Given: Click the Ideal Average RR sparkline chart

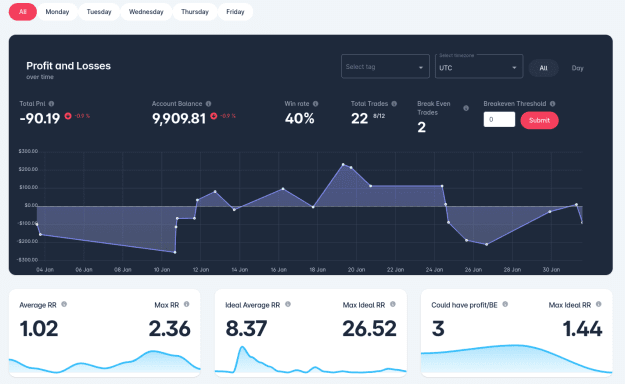Looking at the screenshot, I should click(311, 360).
